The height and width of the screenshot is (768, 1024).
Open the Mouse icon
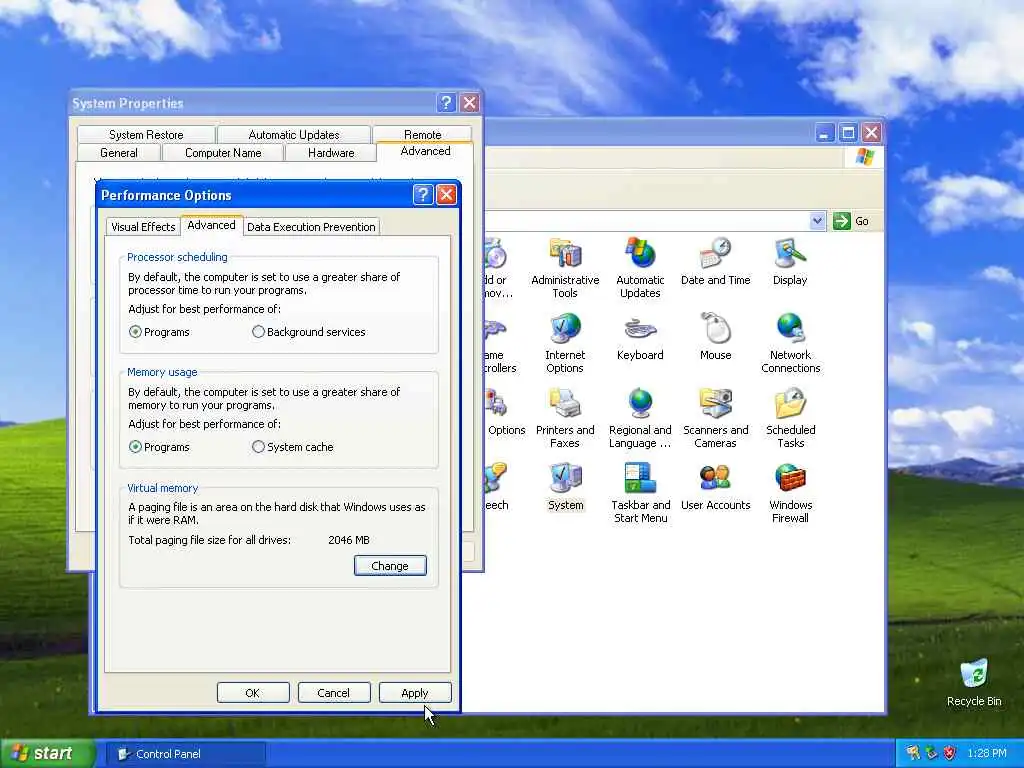pos(715,338)
